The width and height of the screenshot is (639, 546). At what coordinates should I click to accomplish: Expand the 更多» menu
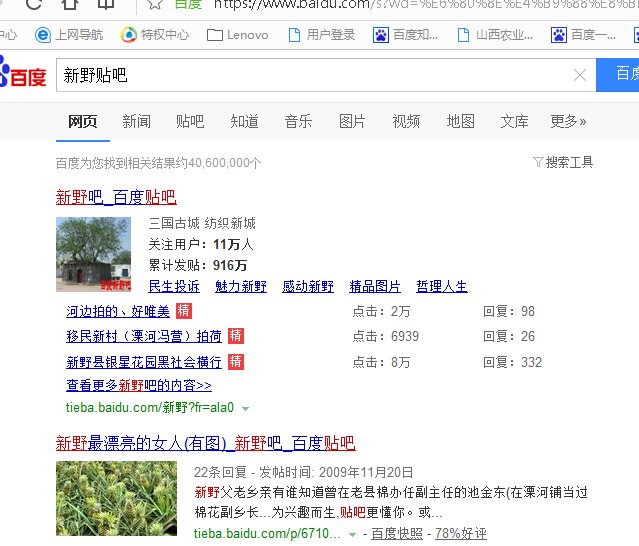point(568,121)
